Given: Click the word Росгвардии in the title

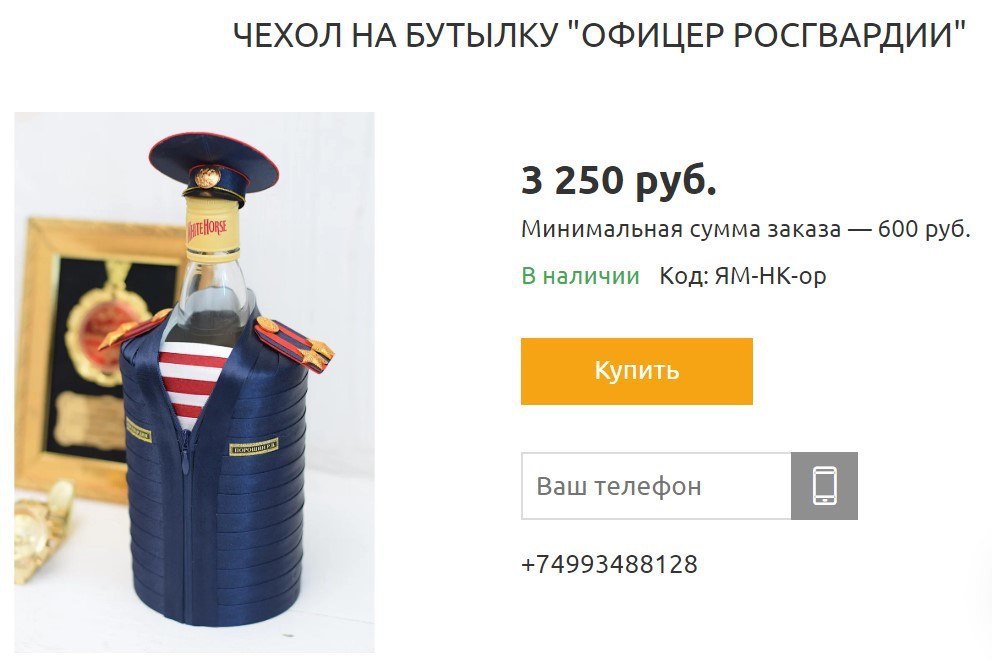Looking at the screenshot, I should (850, 35).
